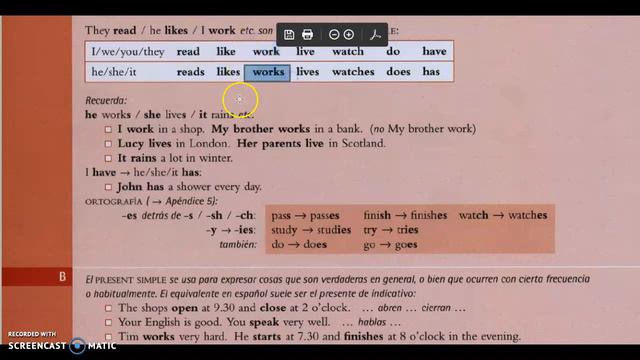This screenshot has height=360, width=640.
Task: Click 'lives' in the he/she/it table row
Action: click(307, 71)
